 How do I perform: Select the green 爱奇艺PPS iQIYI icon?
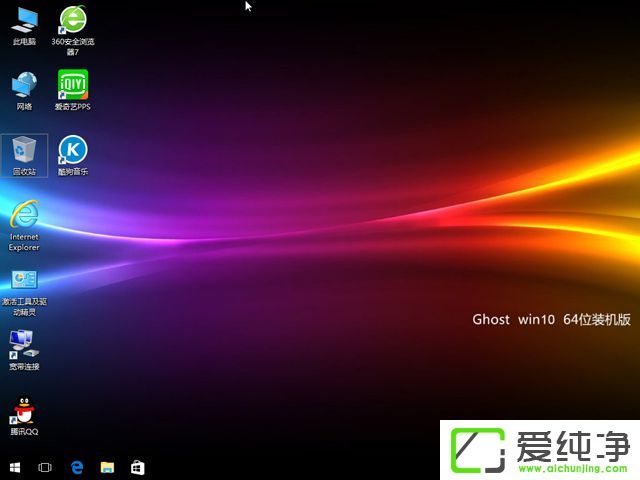[x=72, y=84]
